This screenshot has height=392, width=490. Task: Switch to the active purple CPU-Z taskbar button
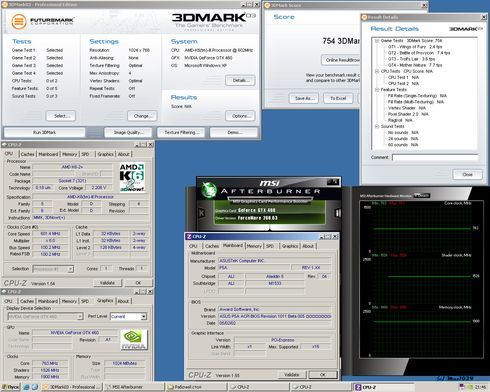383,387
